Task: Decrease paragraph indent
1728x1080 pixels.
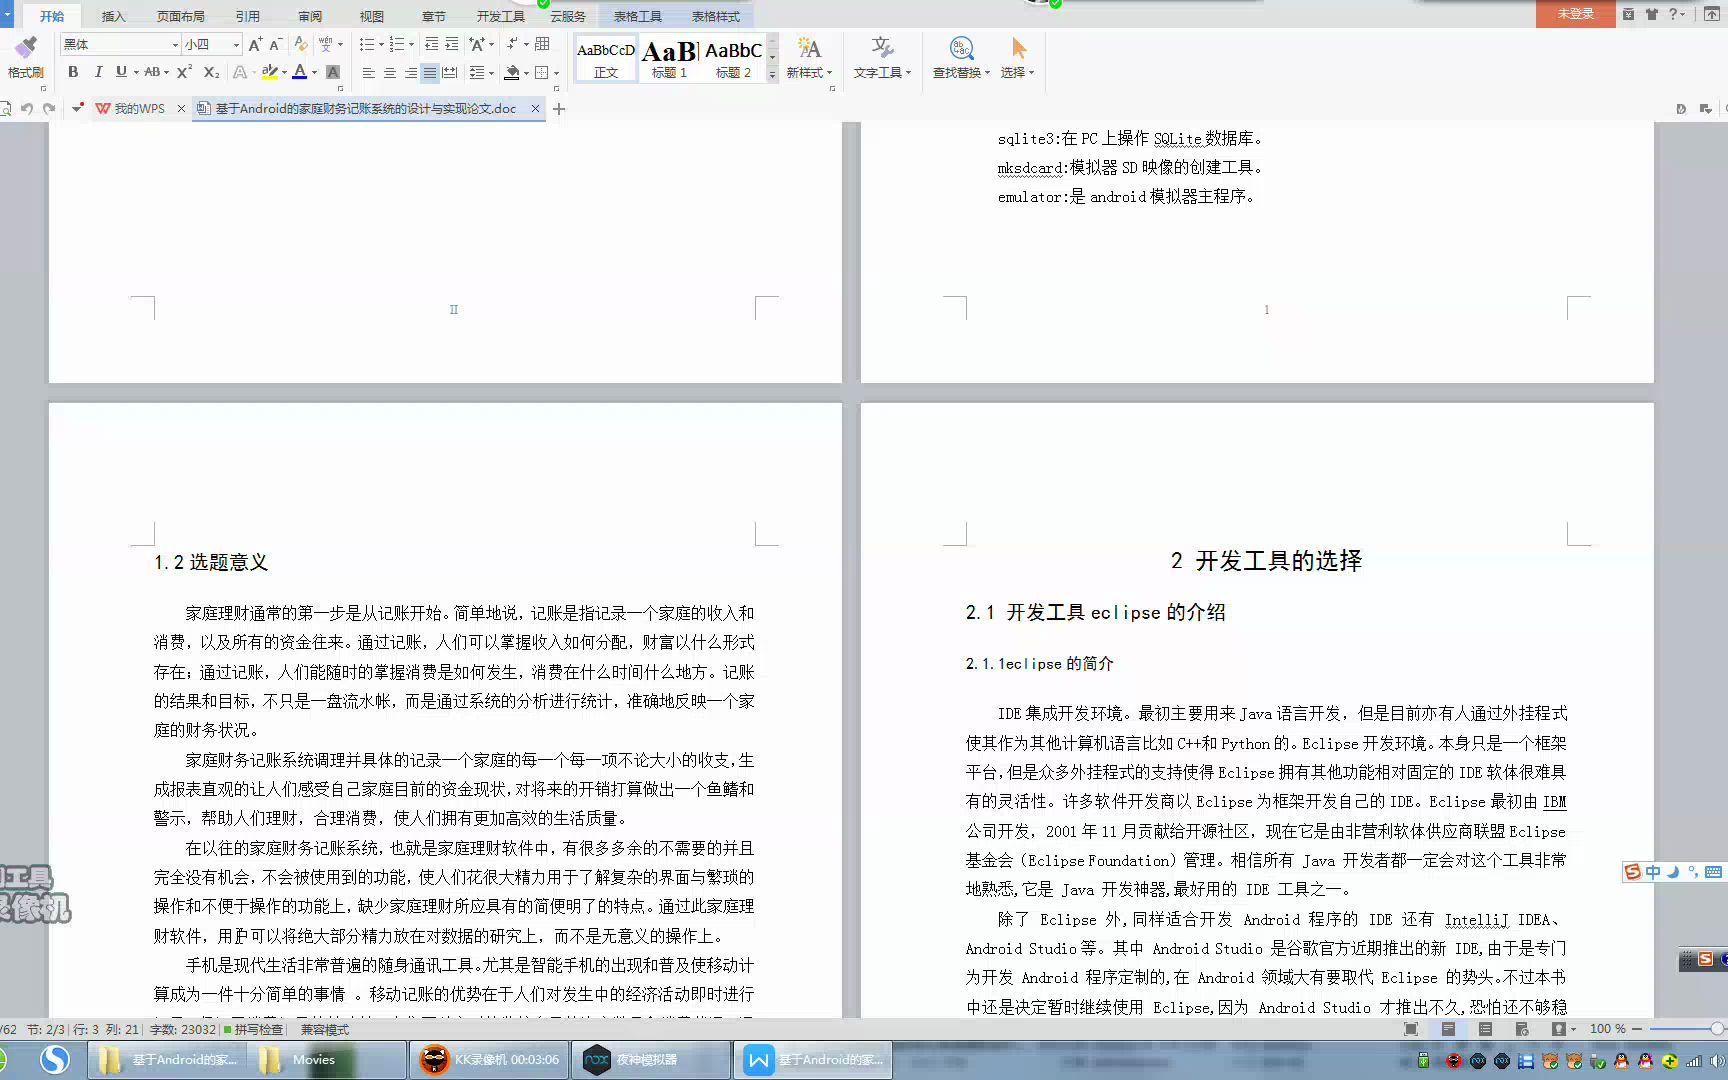Action: pos(432,44)
